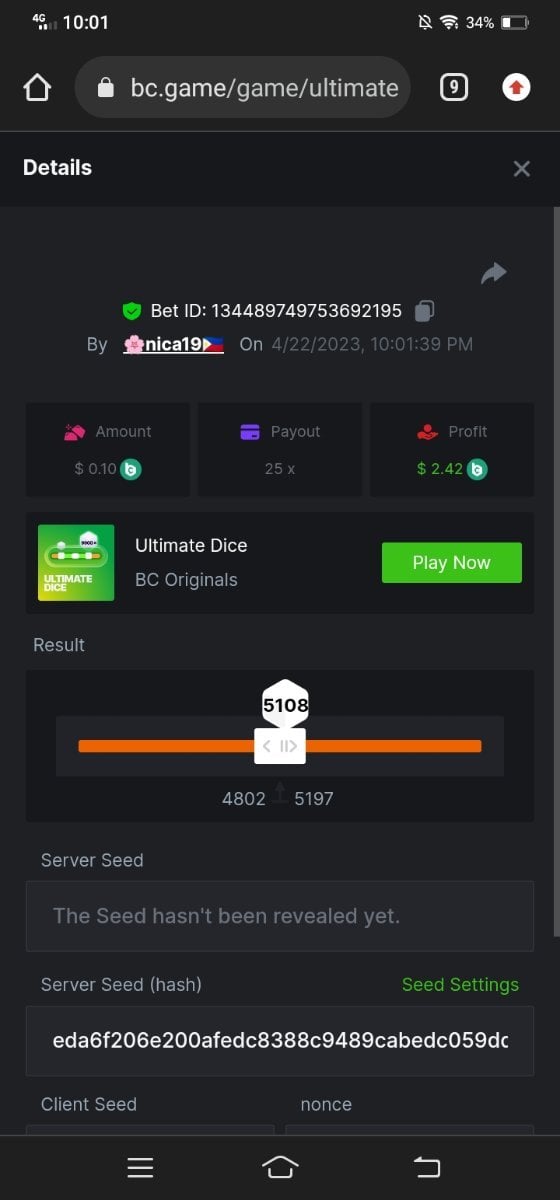Screen dimensions: 560x1200
Task: Open nica19 user profile
Action: [x=173, y=344]
